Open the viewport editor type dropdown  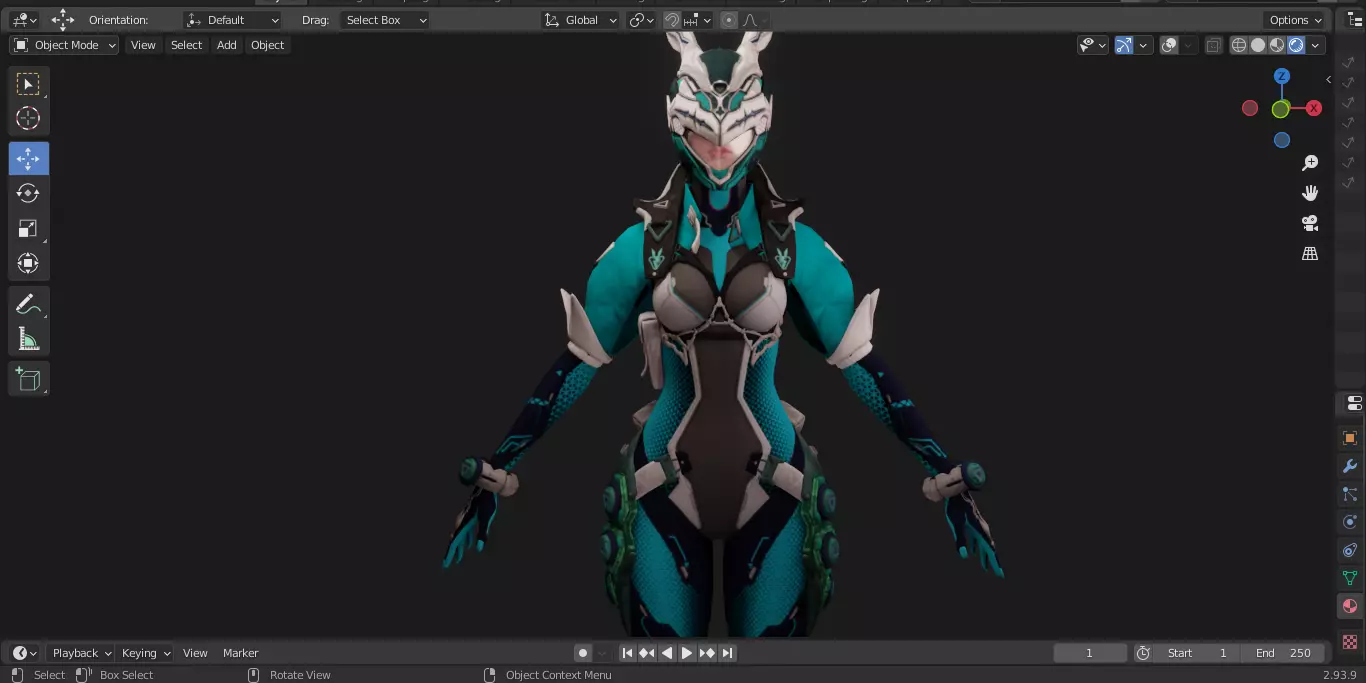click(24, 20)
